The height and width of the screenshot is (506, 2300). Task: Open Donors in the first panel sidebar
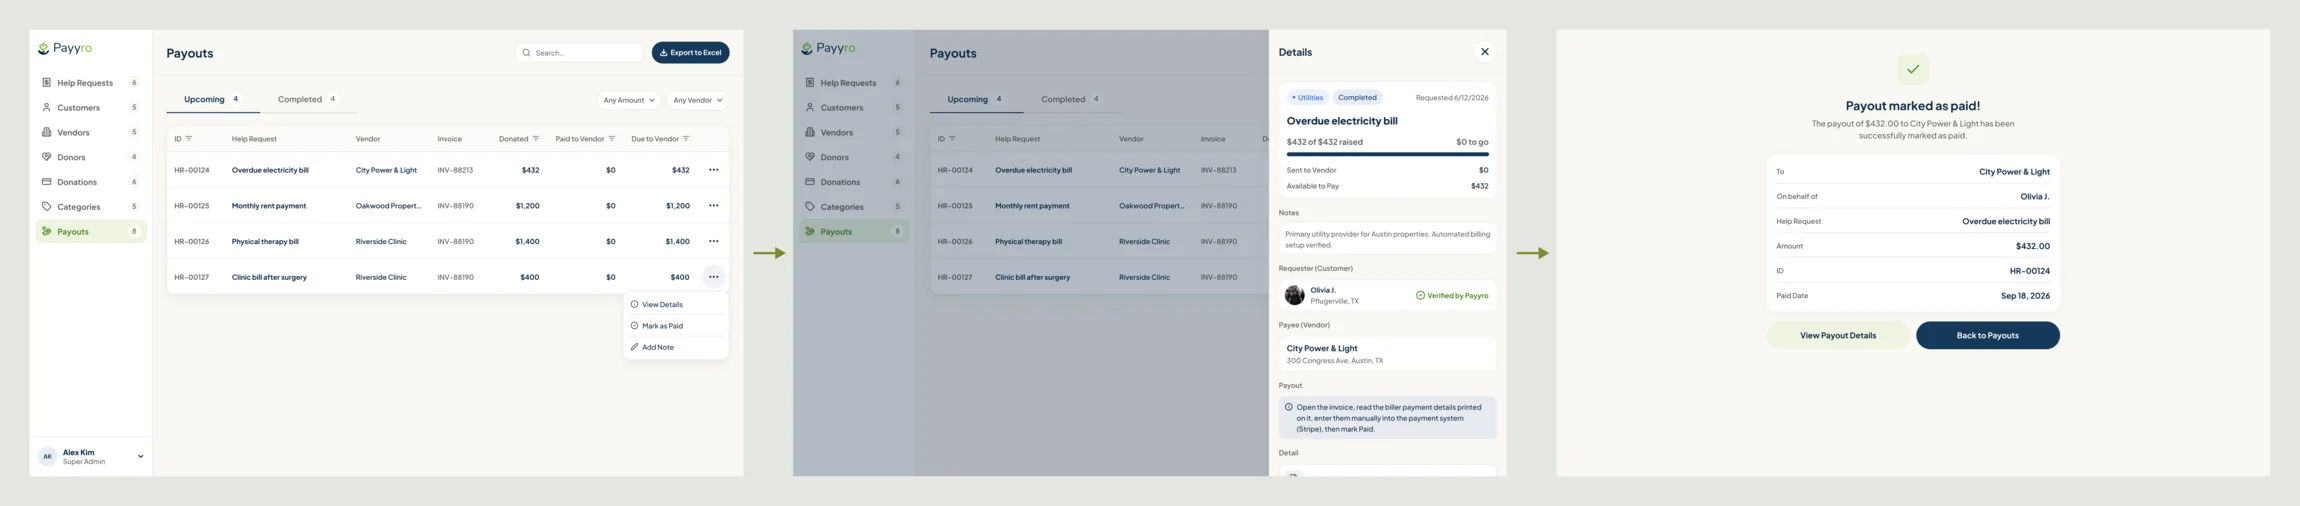90,157
